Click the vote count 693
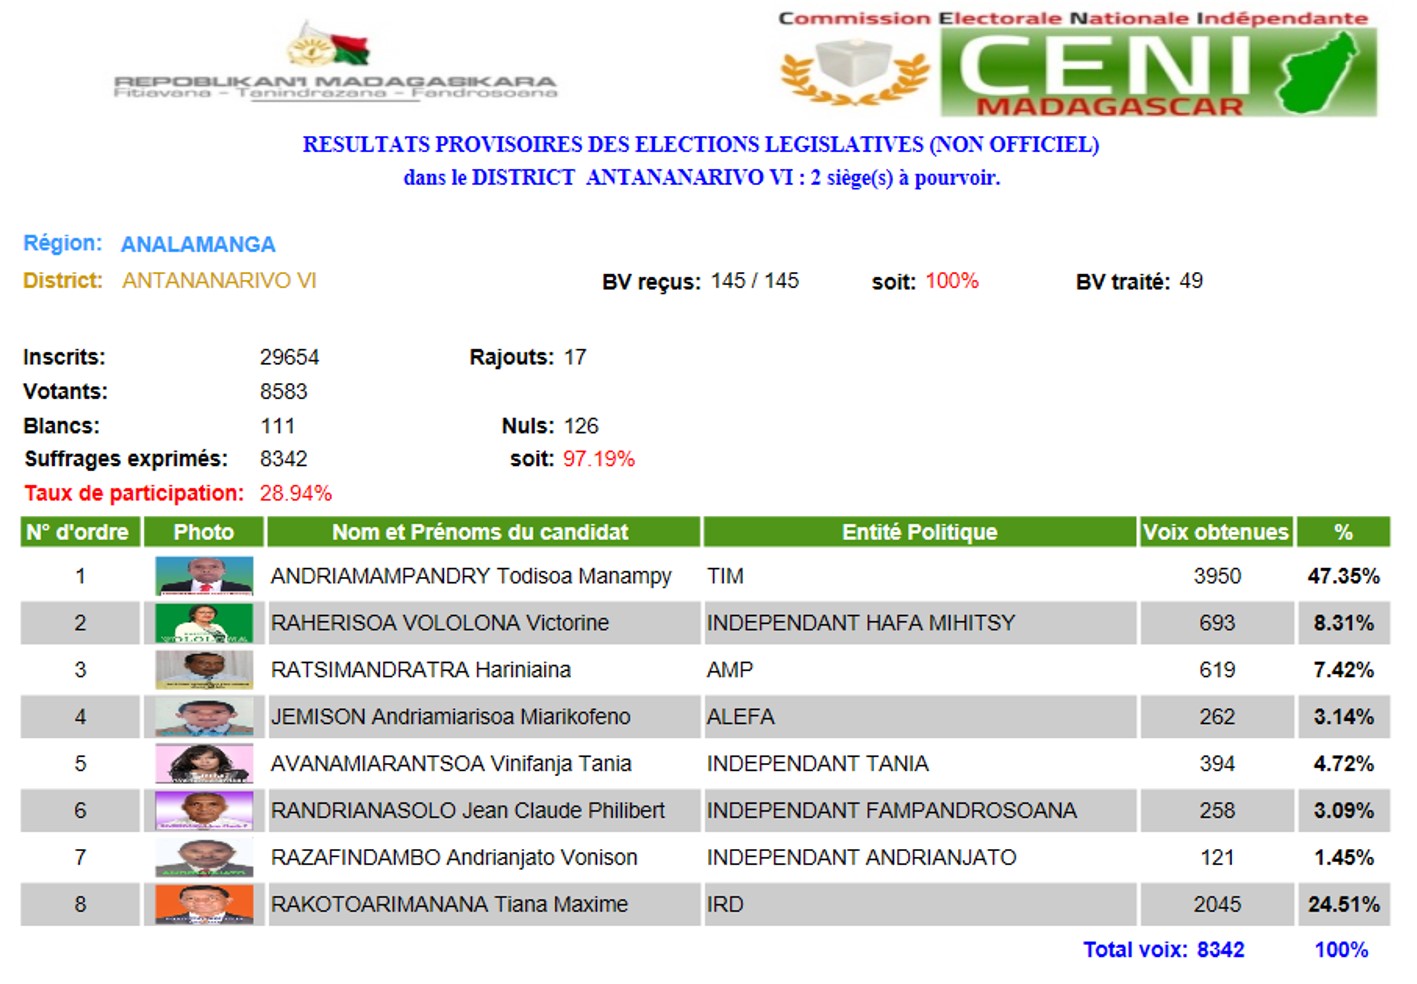 [1217, 623]
